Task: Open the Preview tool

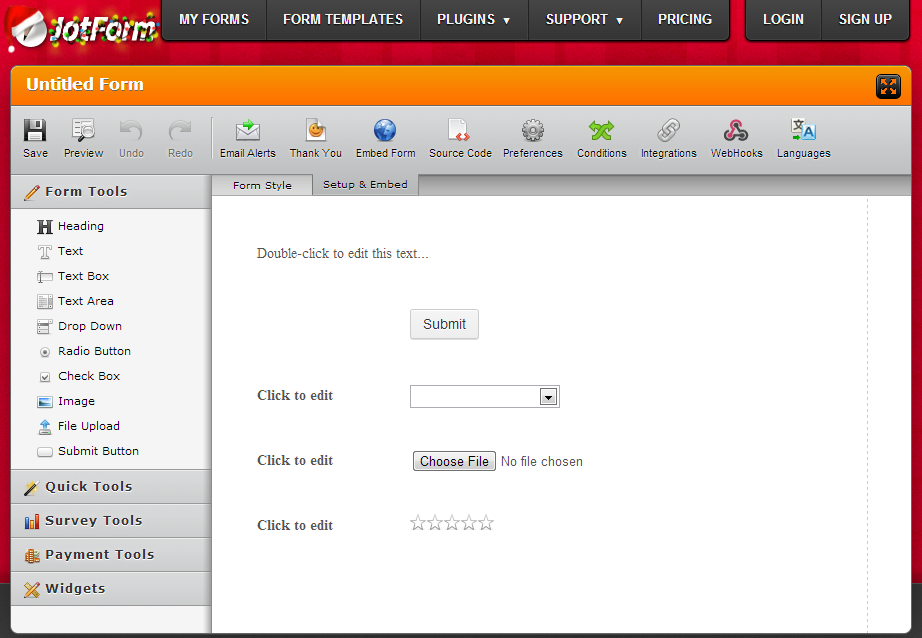Action: (83, 138)
